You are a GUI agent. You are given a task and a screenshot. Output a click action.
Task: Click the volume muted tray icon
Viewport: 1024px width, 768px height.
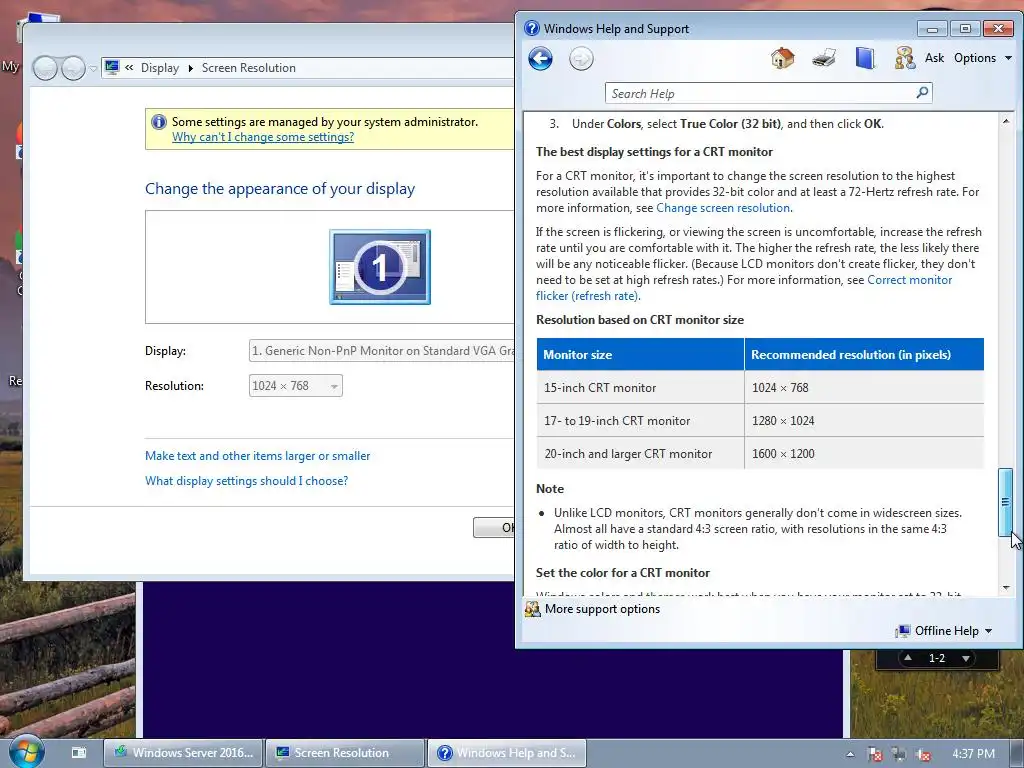pos(923,754)
